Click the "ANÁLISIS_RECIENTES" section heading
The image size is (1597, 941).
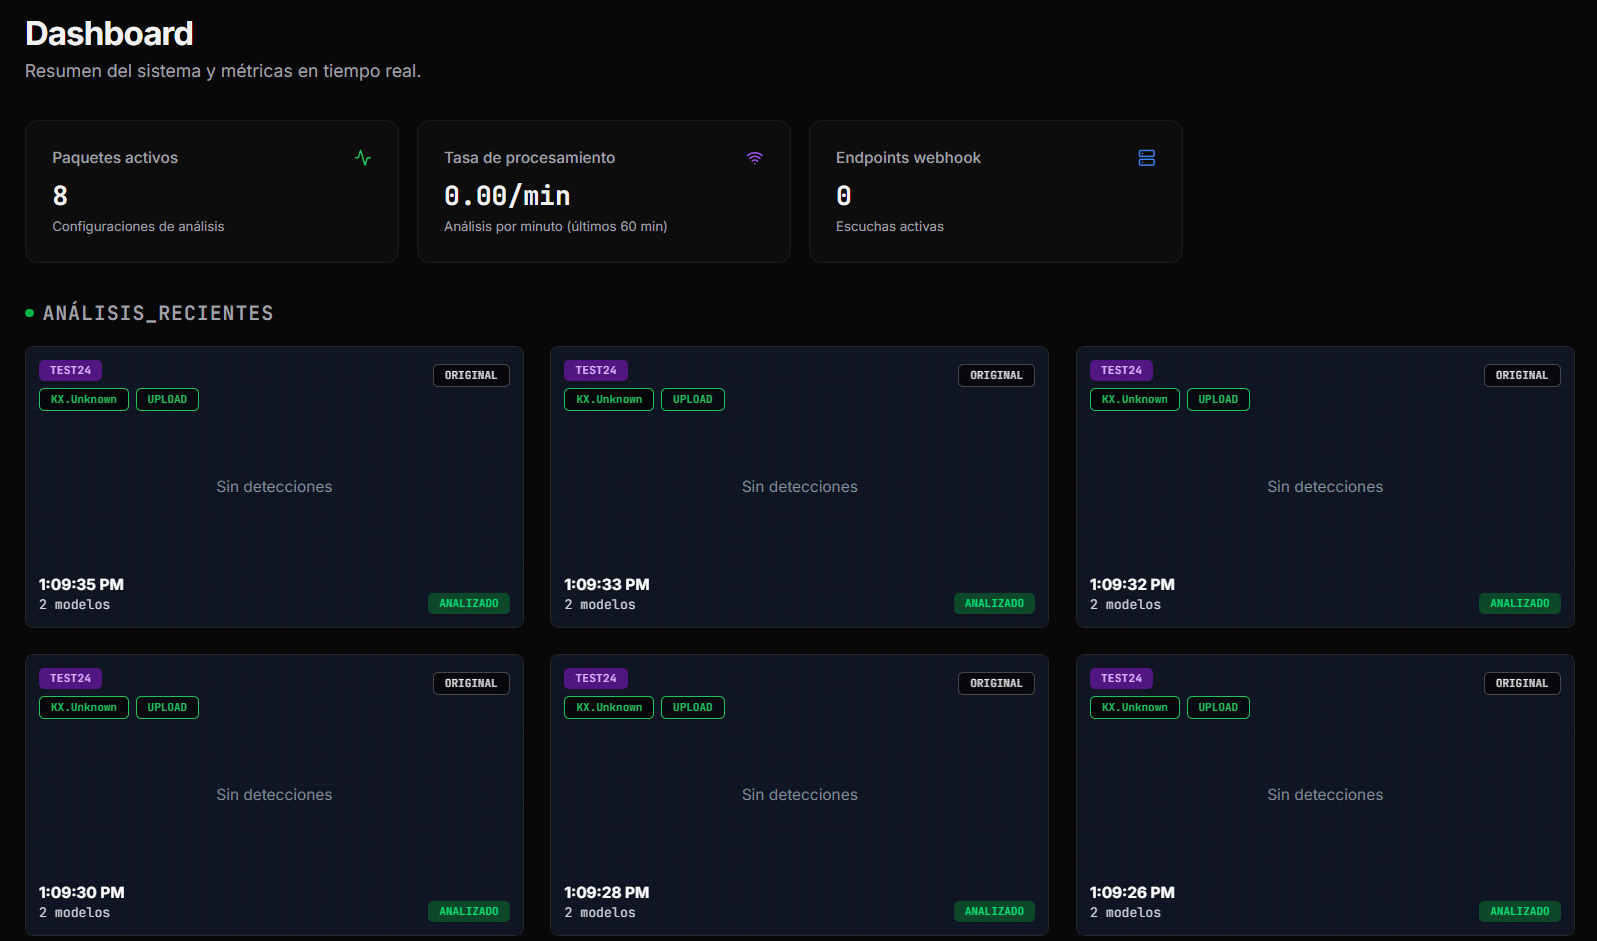pyautogui.click(x=158, y=313)
